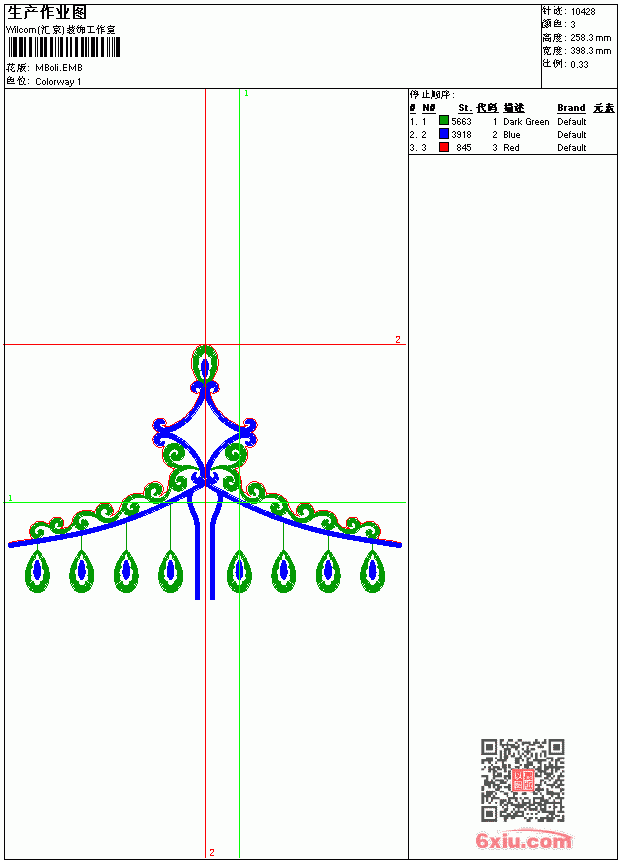
Task: Click the blue scroll curl on left
Action: point(160,433)
